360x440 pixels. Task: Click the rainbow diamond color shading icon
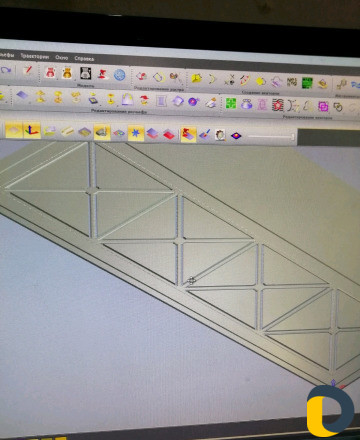236,136
